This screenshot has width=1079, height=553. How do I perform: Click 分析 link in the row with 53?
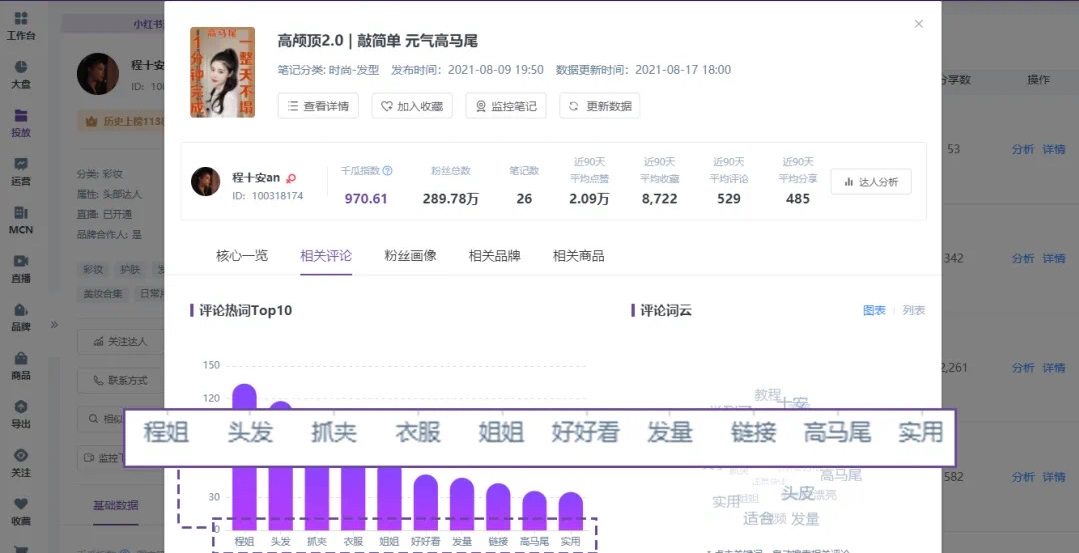1023,149
